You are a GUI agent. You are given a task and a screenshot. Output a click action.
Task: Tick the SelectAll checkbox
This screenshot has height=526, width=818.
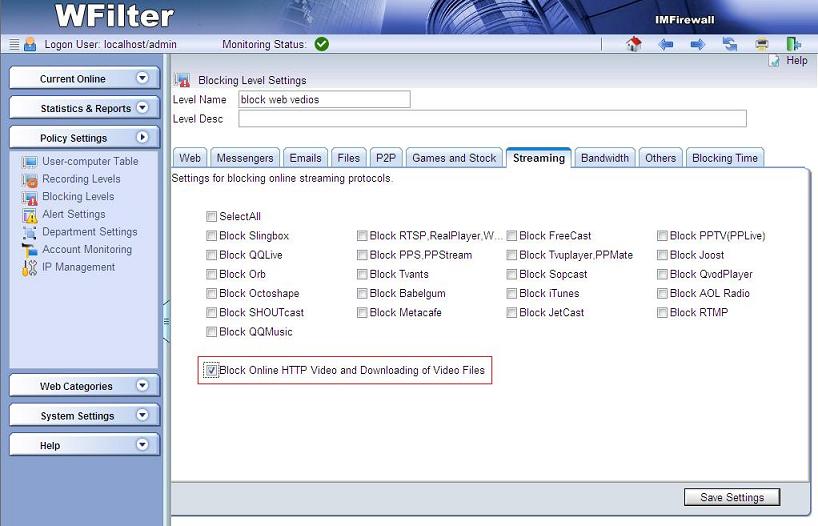pos(211,216)
